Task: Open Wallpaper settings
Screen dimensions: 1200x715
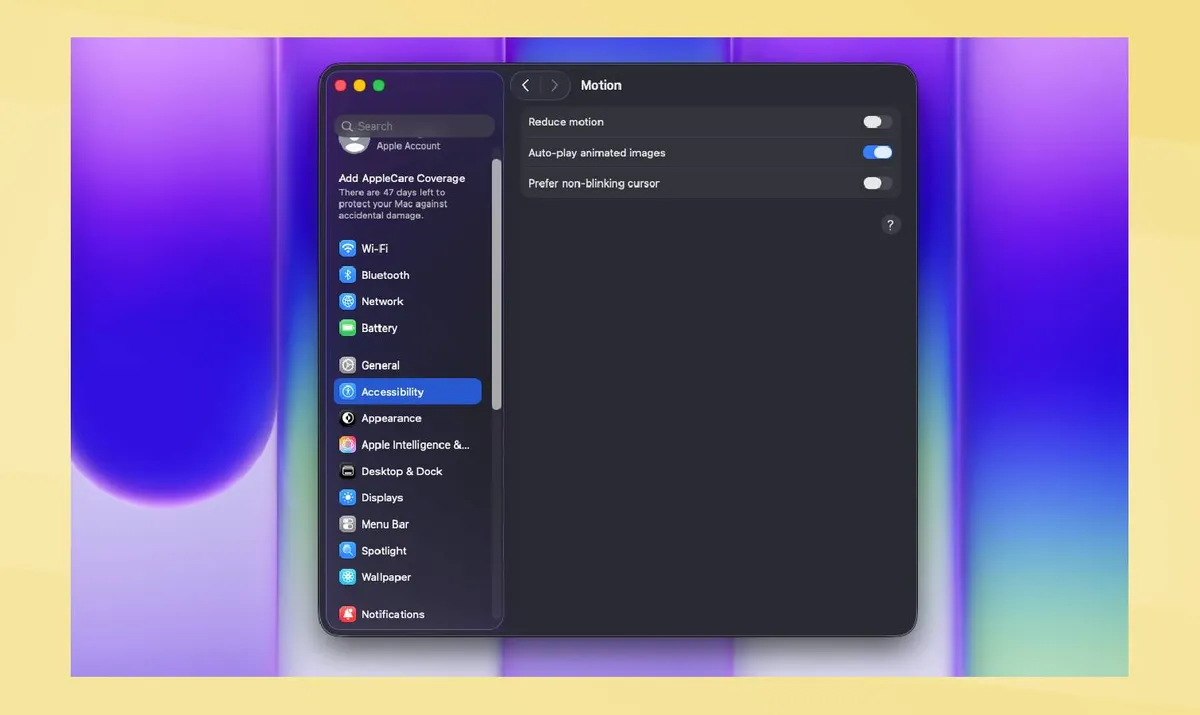Action: tap(408, 577)
